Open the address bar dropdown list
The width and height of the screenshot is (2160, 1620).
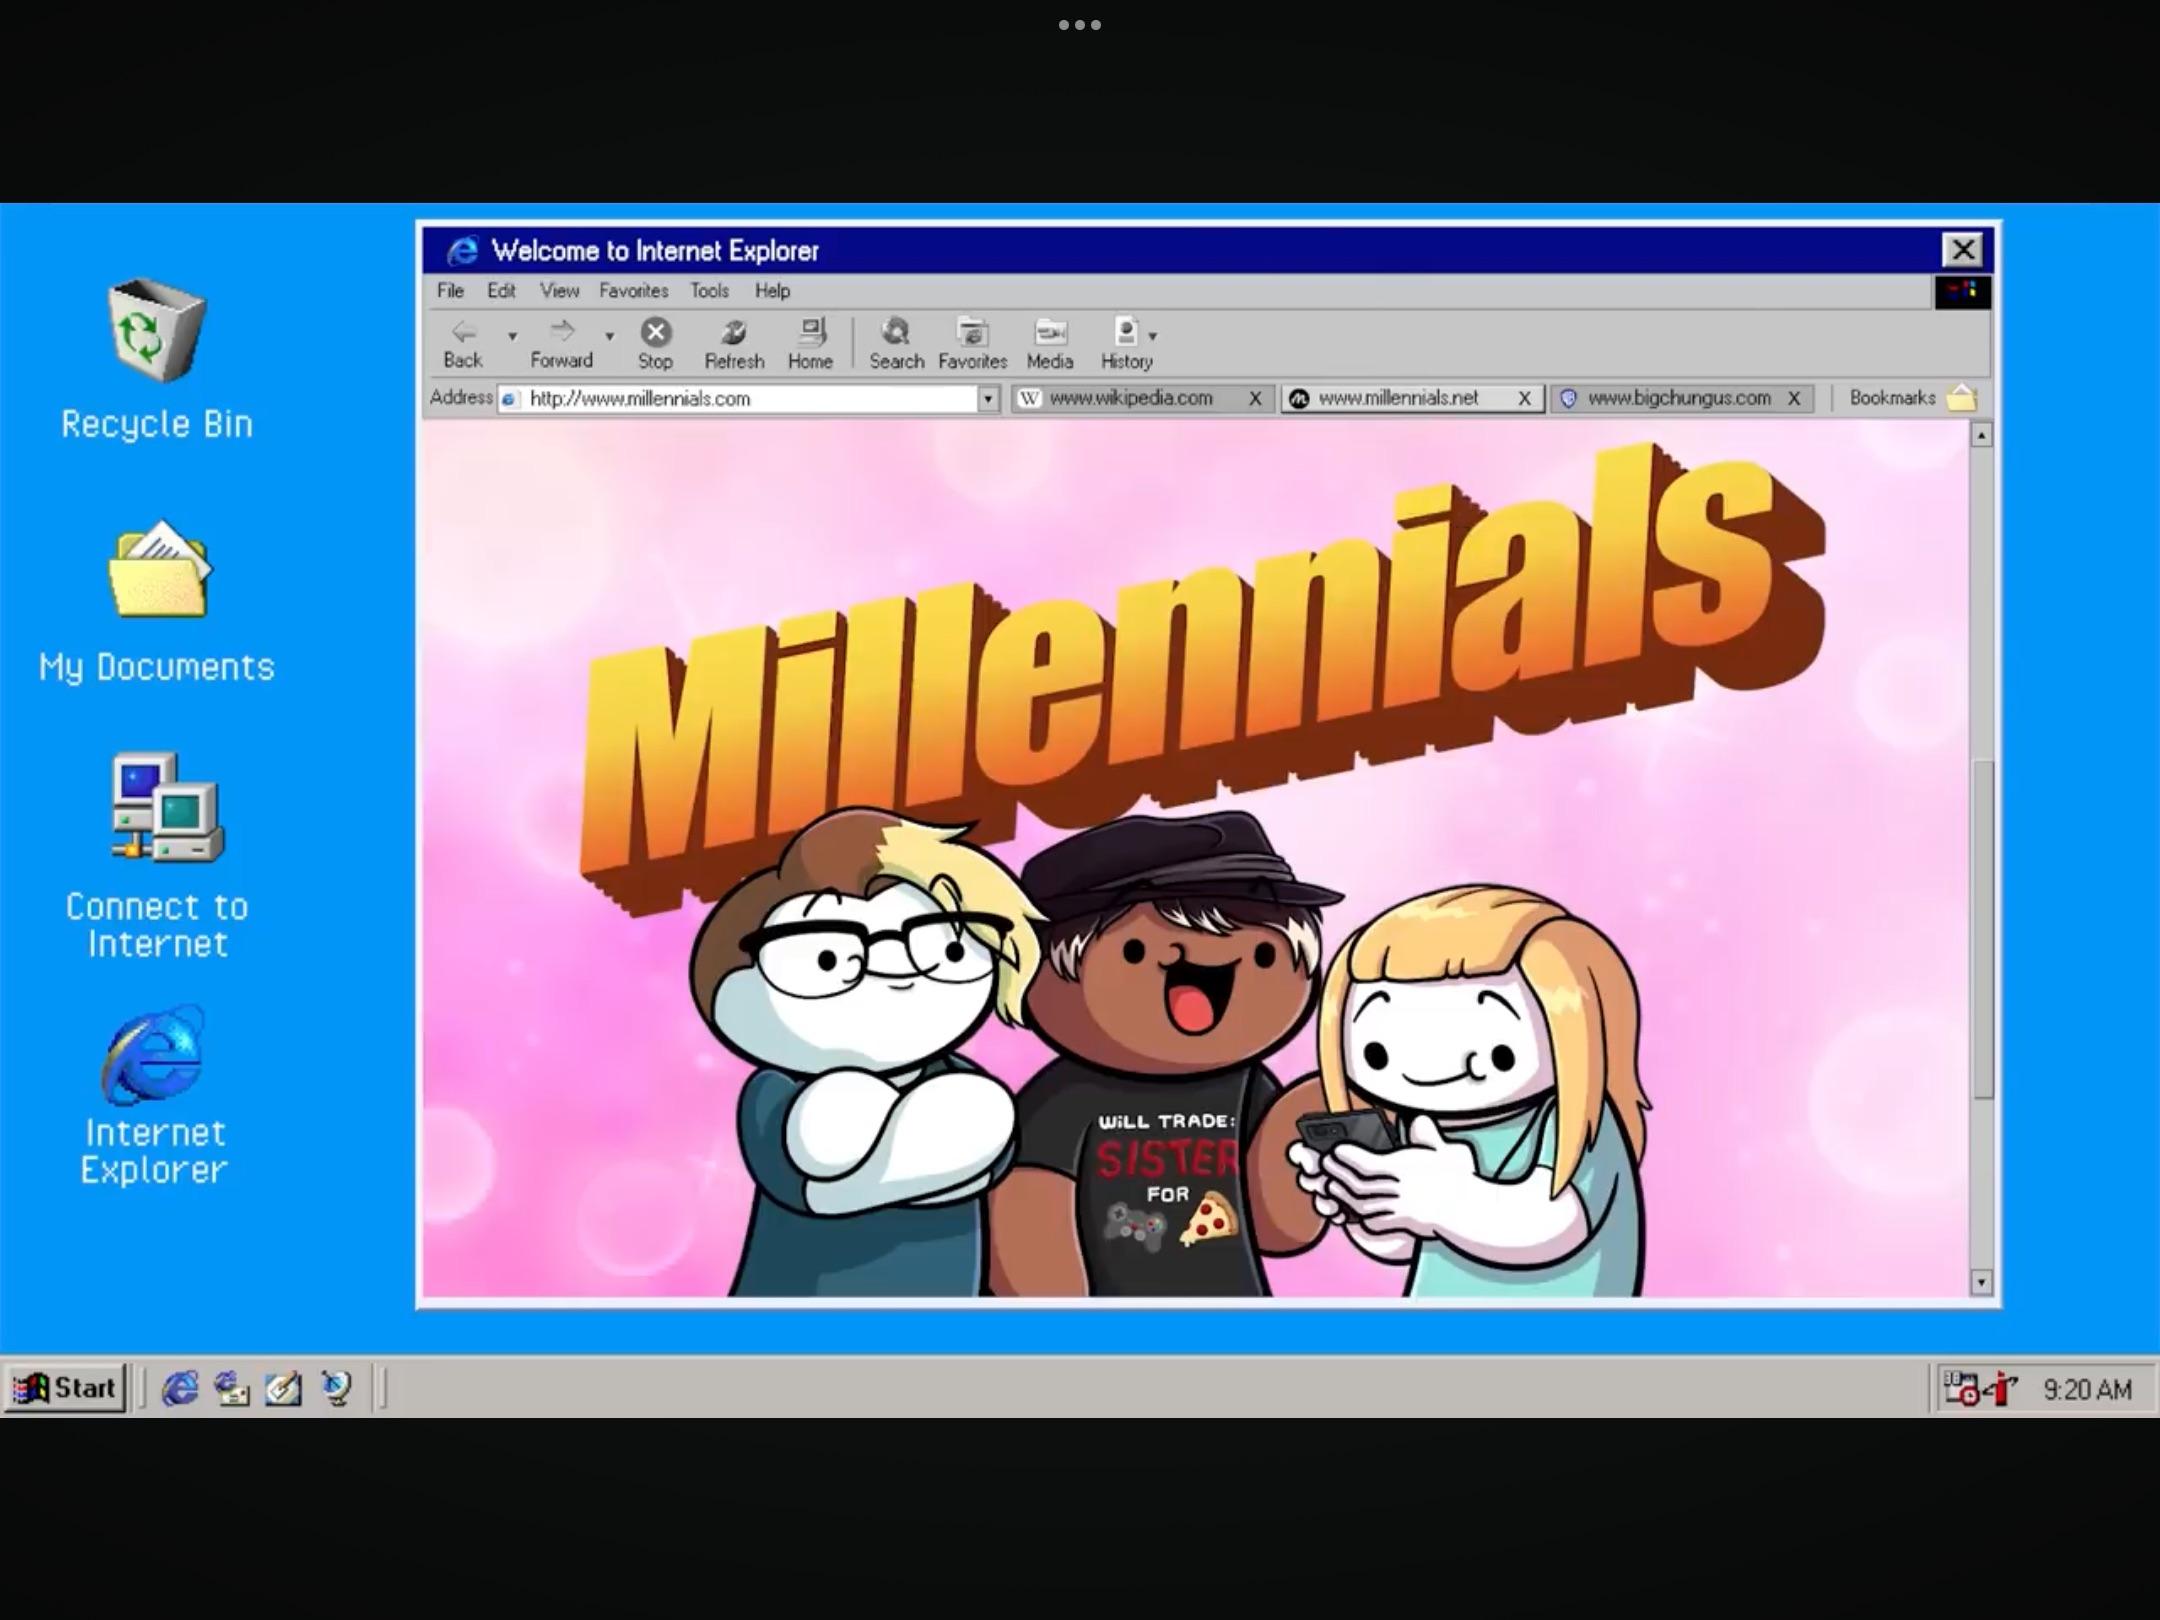988,399
